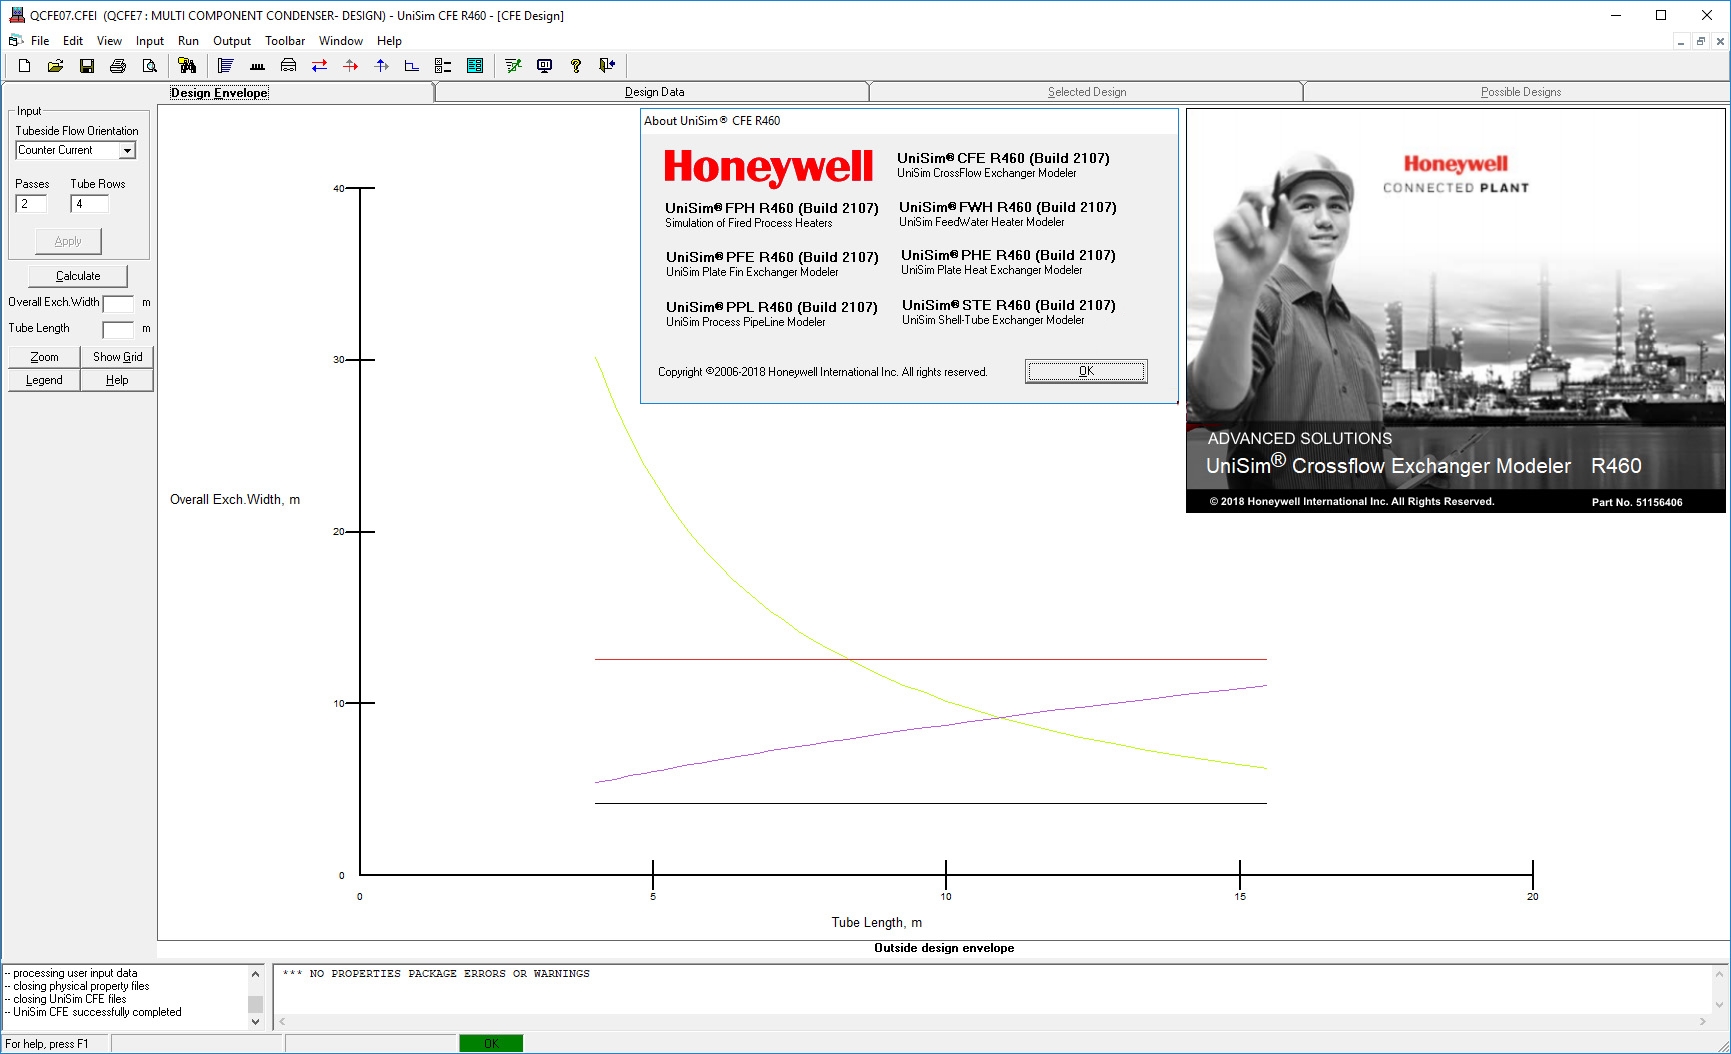Click OK in About UniSim dialog
1731x1054 pixels.
[1086, 371]
